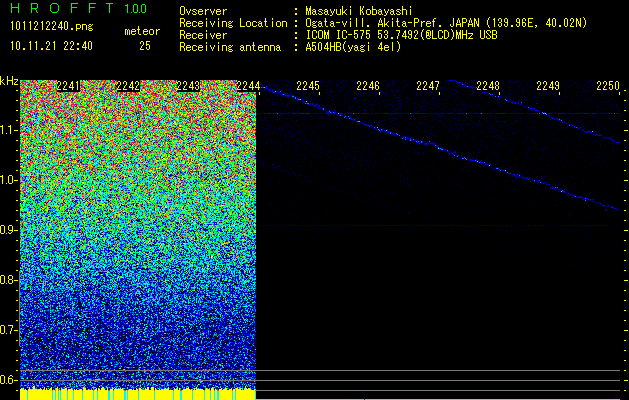
Task: Click the 0.9 kHz axis label
Action: point(9,230)
